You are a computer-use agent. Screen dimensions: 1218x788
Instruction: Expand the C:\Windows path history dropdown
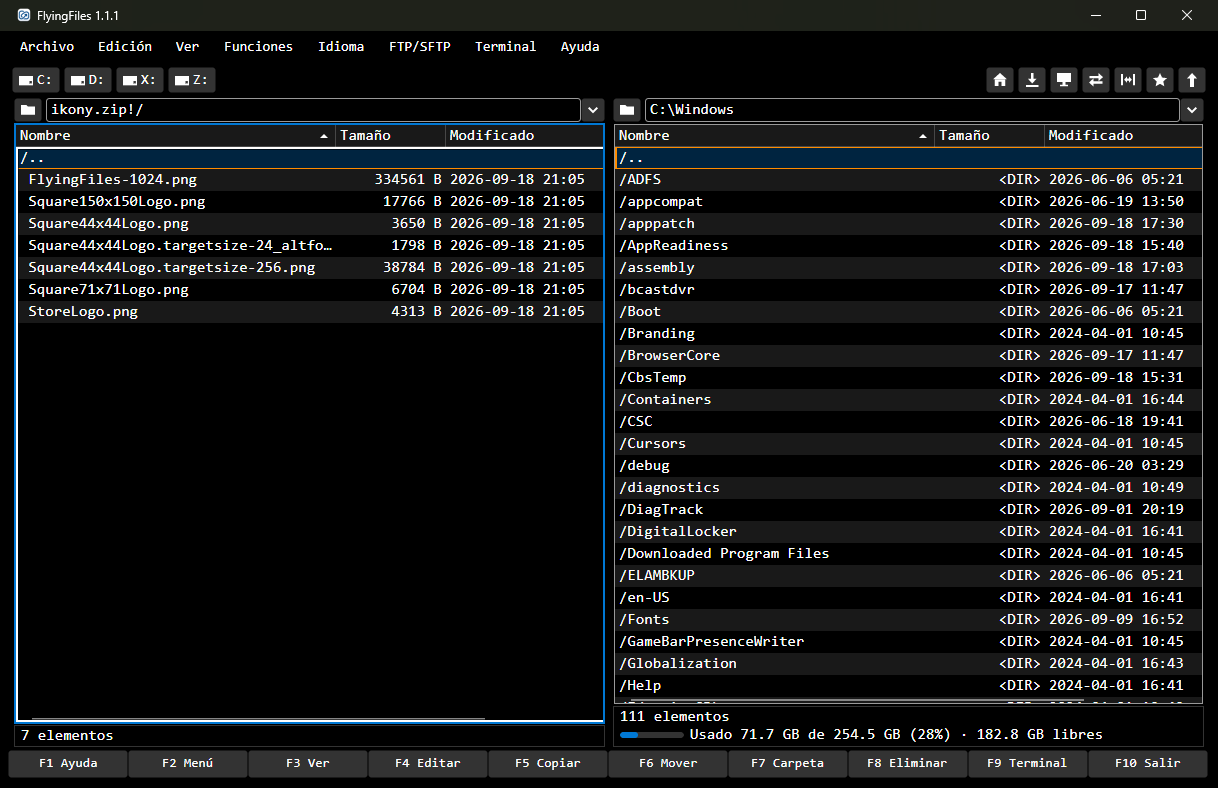point(1192,110)
